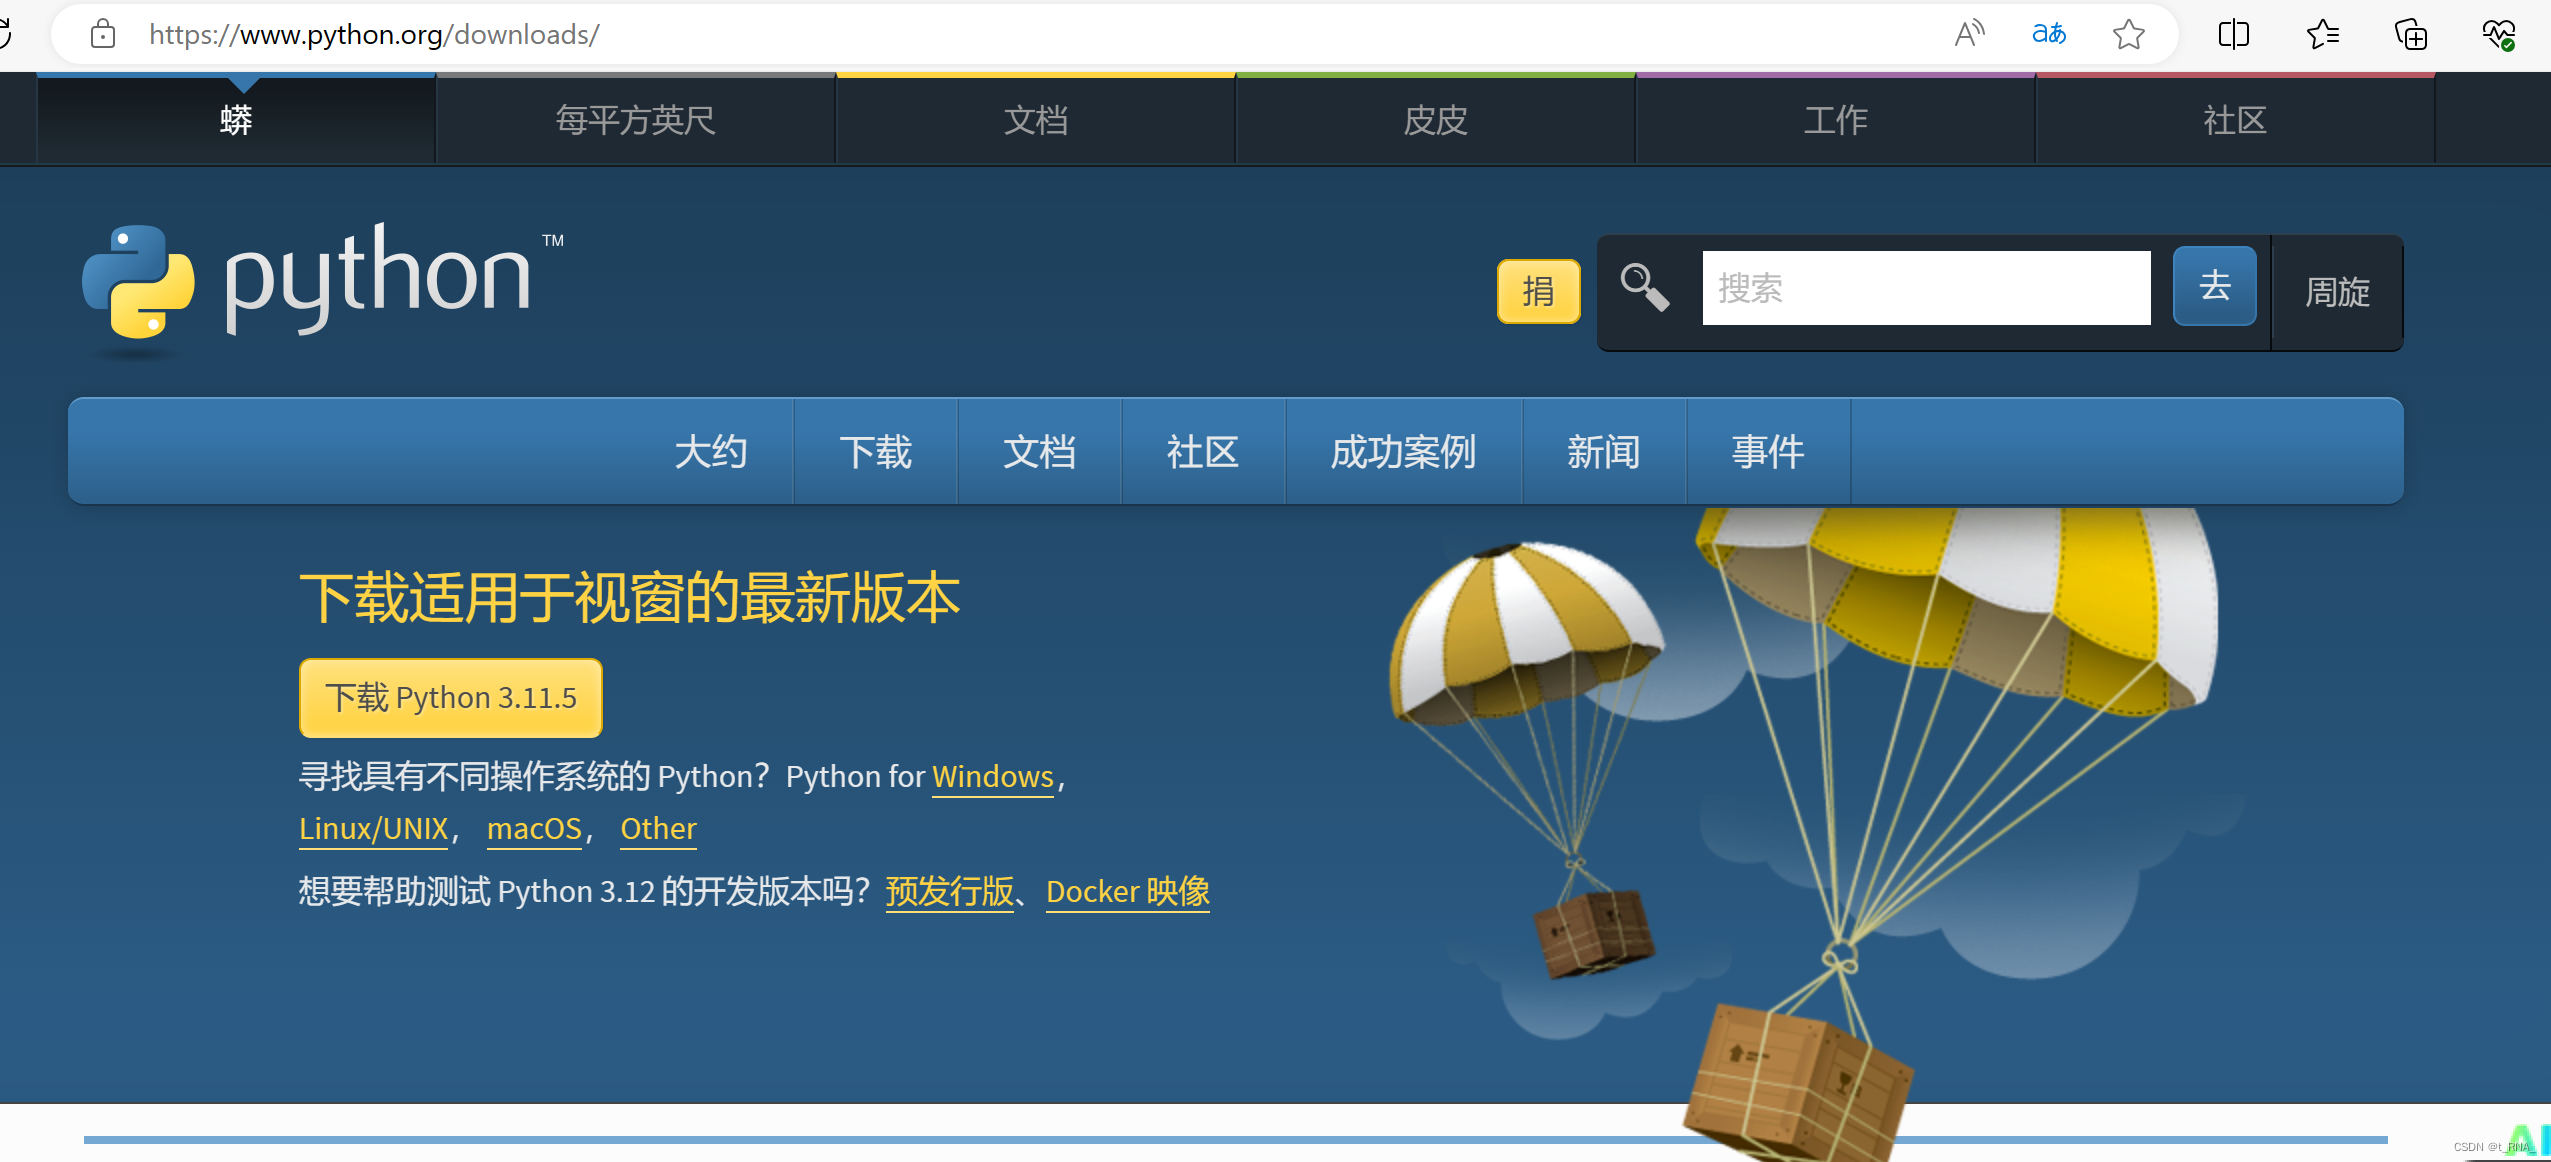Image resolution: width=2551 pixels, height=1162 pixels.
Task: Open browser essentials heart icon
Action: point(2498,35)
